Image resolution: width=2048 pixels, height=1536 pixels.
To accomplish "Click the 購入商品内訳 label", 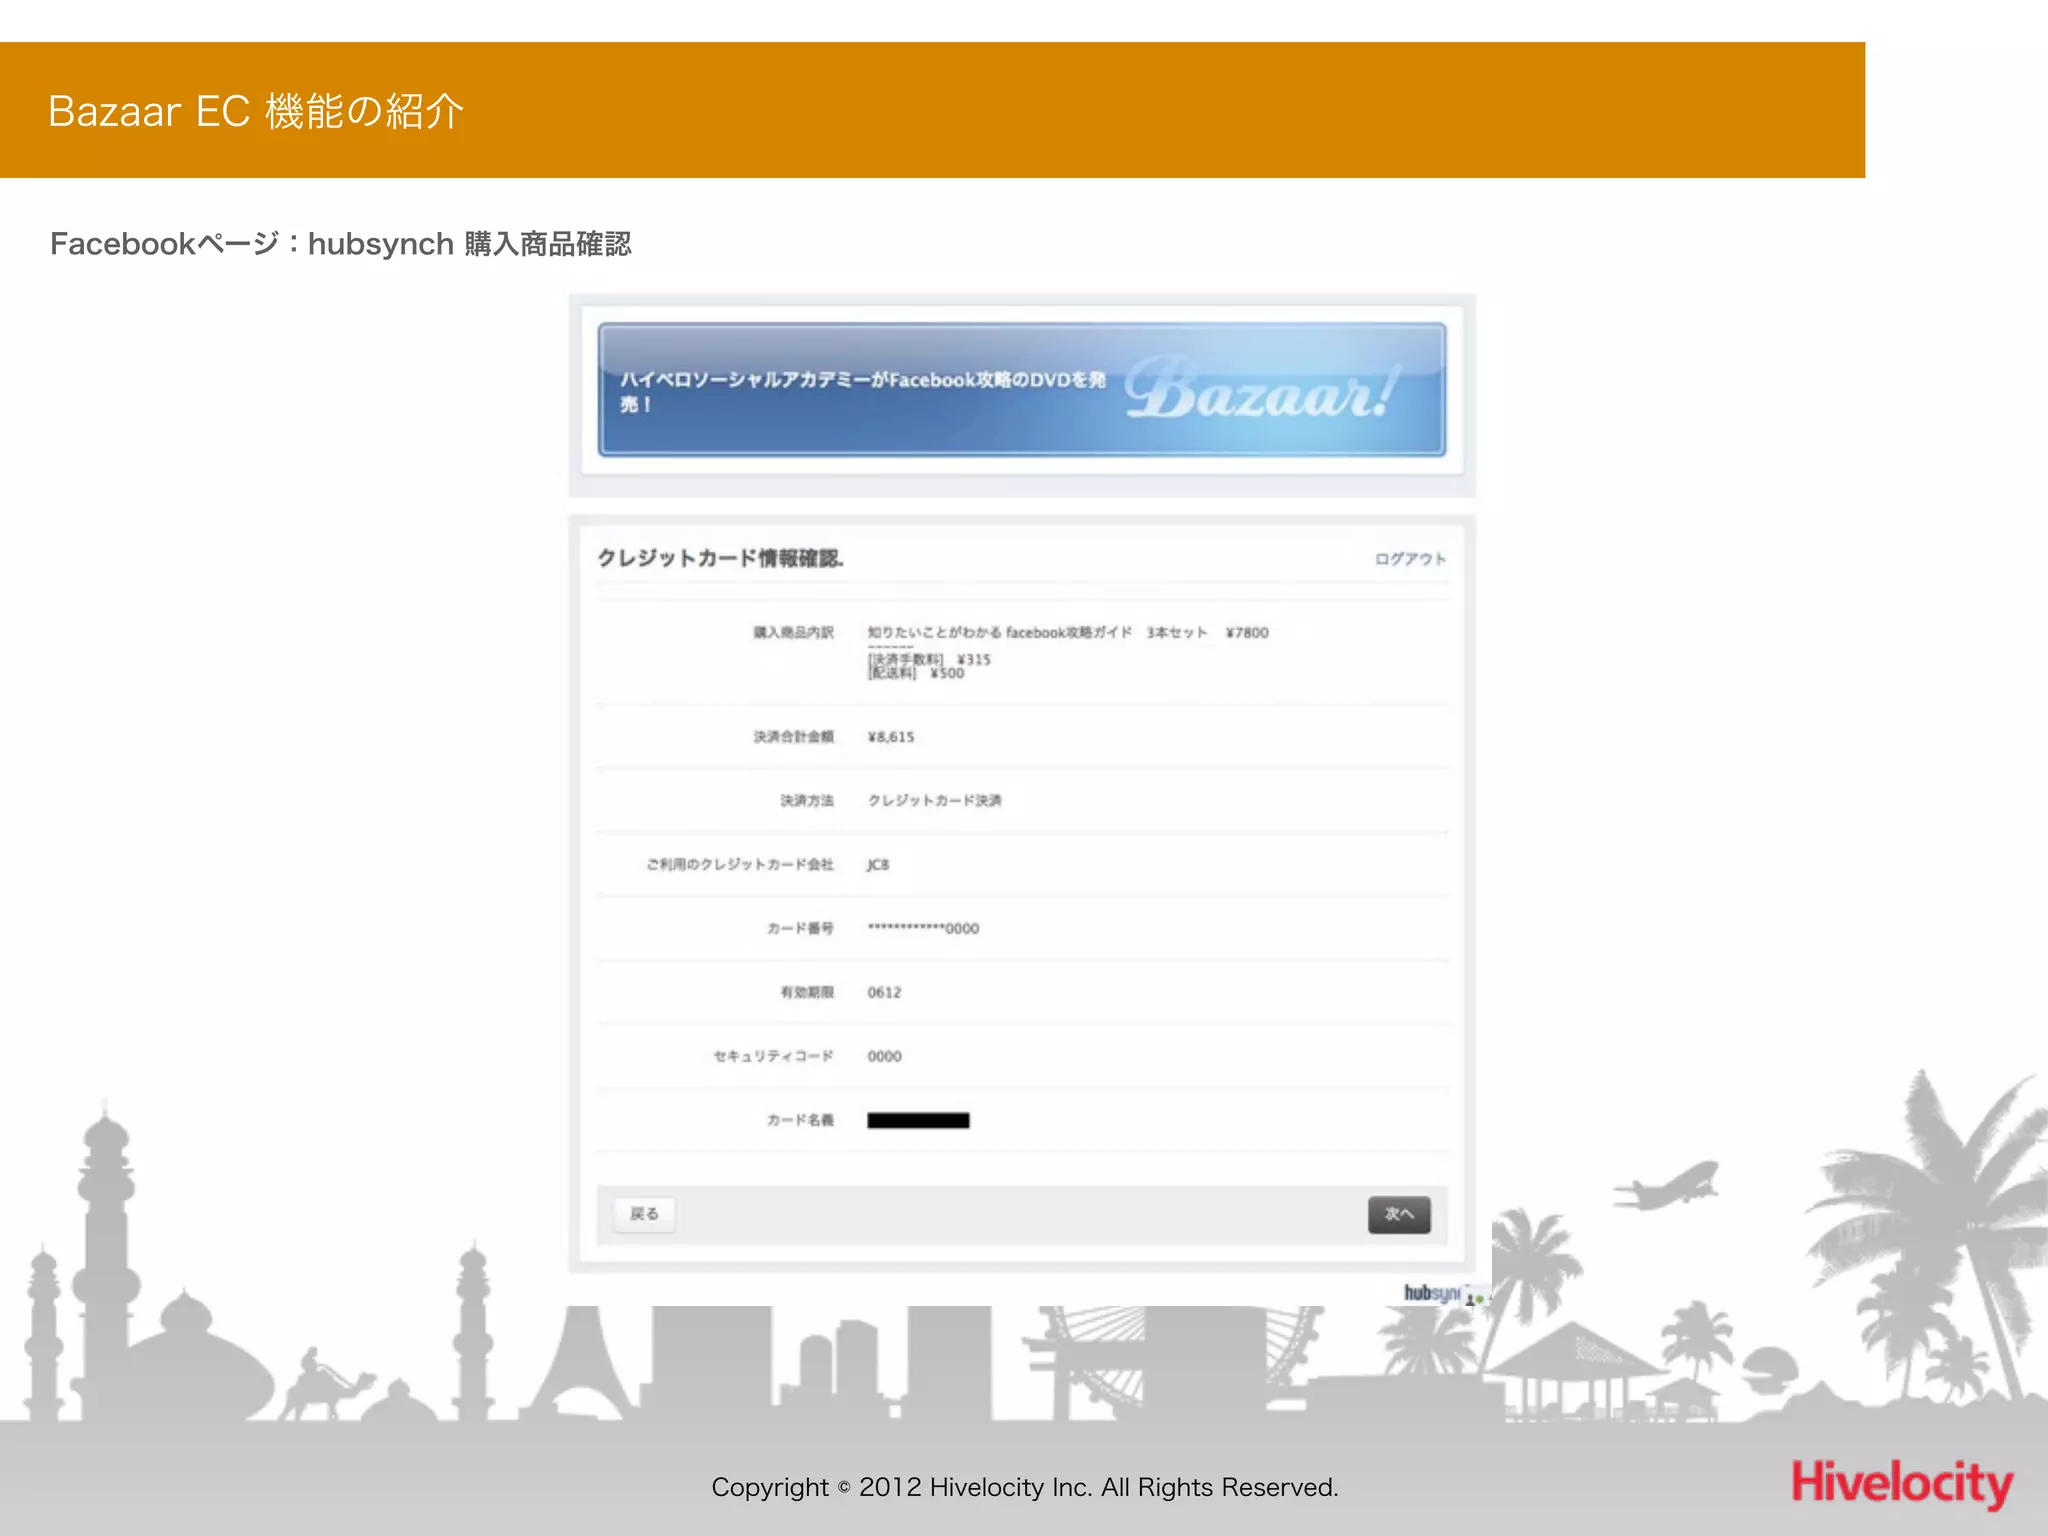I will click(x=793, y=633).
